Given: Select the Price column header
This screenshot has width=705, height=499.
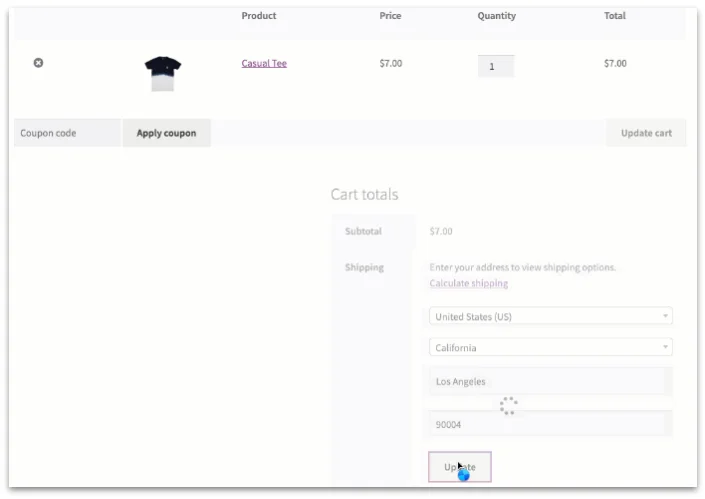Looking at the screenshot, I should tap(390, 16).
